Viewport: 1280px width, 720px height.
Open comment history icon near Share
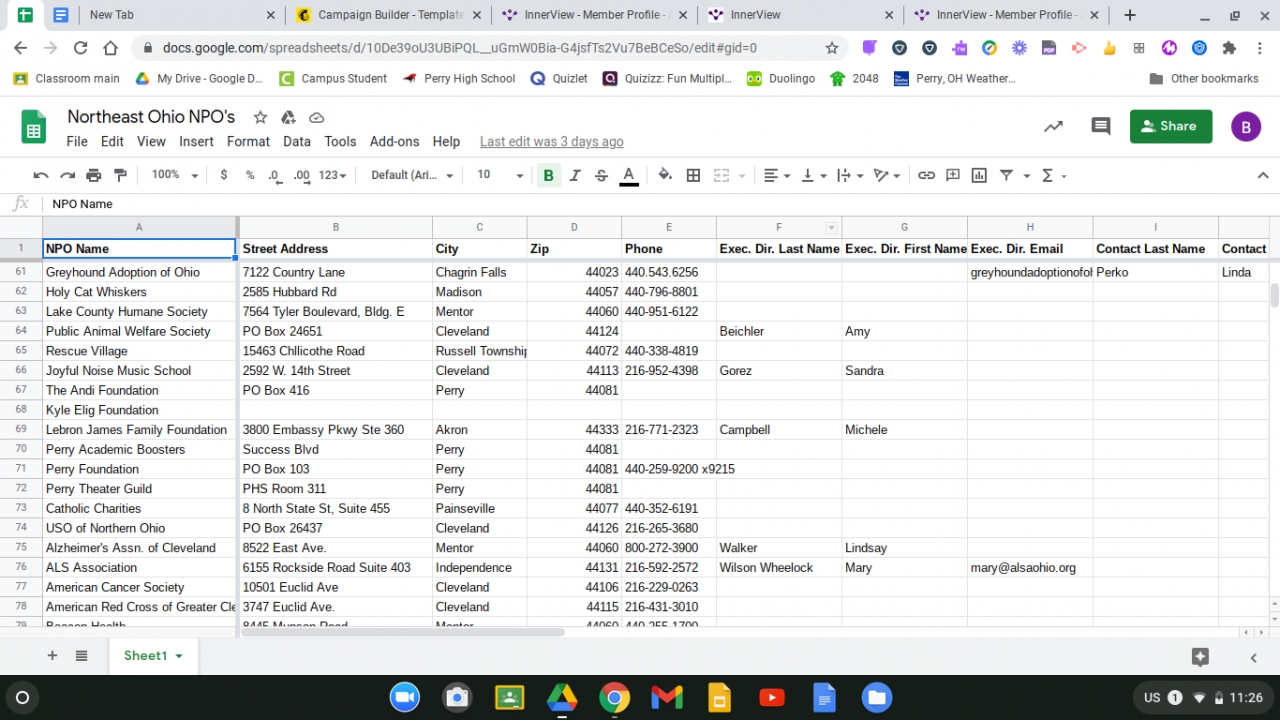[1101, 126]
